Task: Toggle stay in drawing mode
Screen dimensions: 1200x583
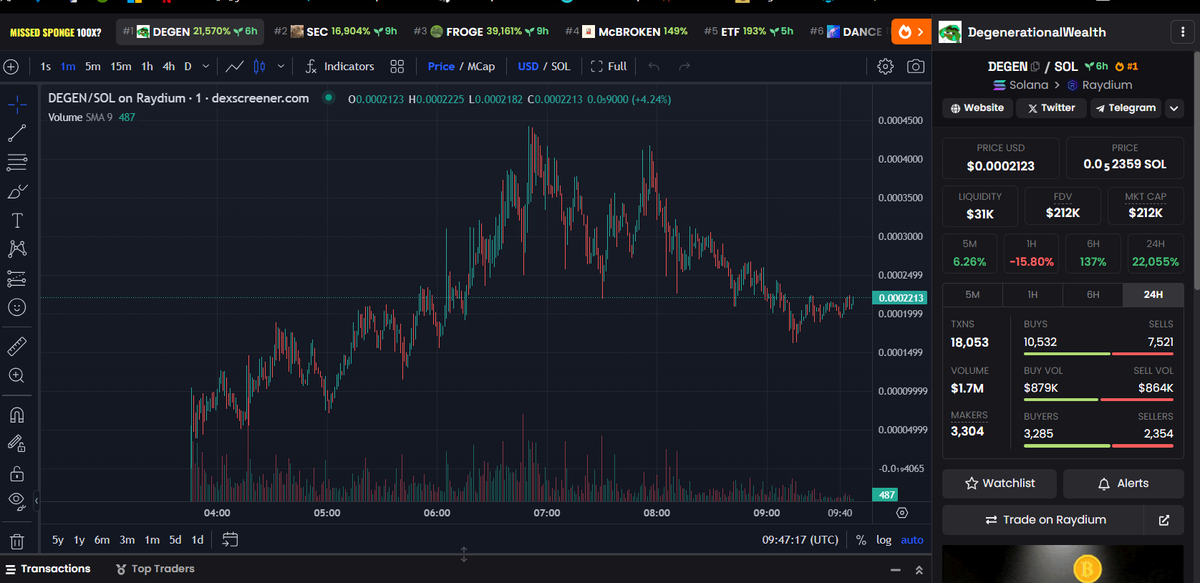Action: point(17,443)
